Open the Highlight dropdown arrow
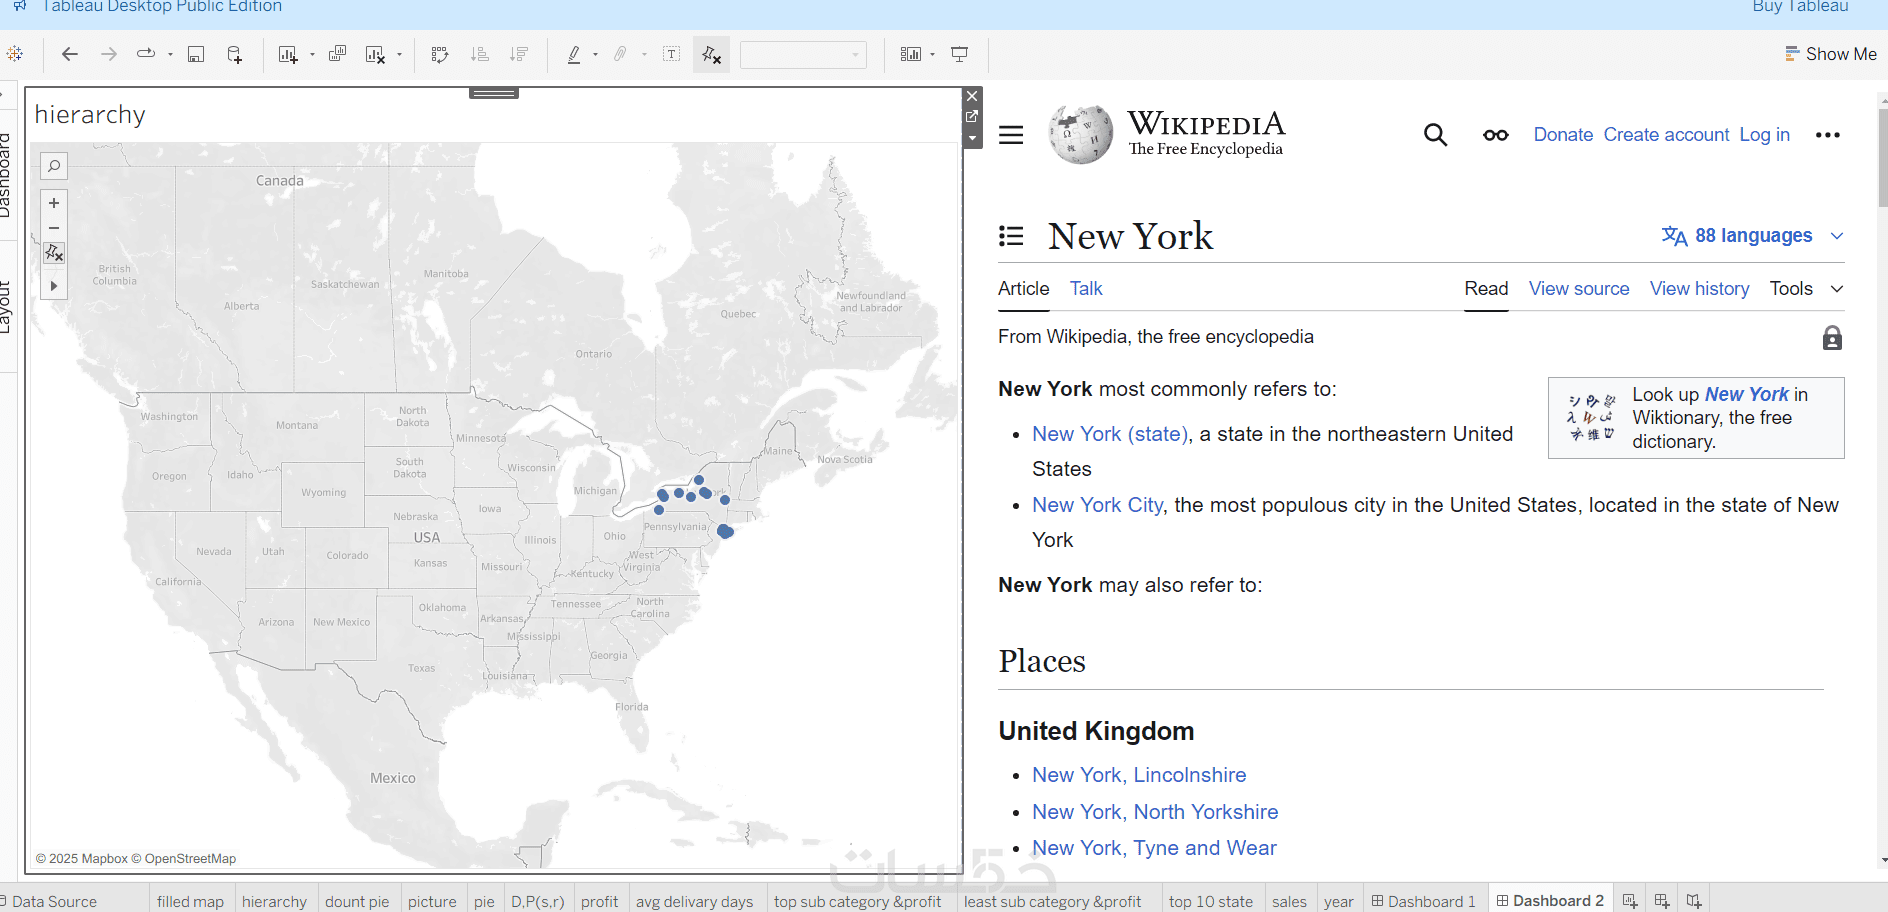1888x912 pixels. pos(595,55)
